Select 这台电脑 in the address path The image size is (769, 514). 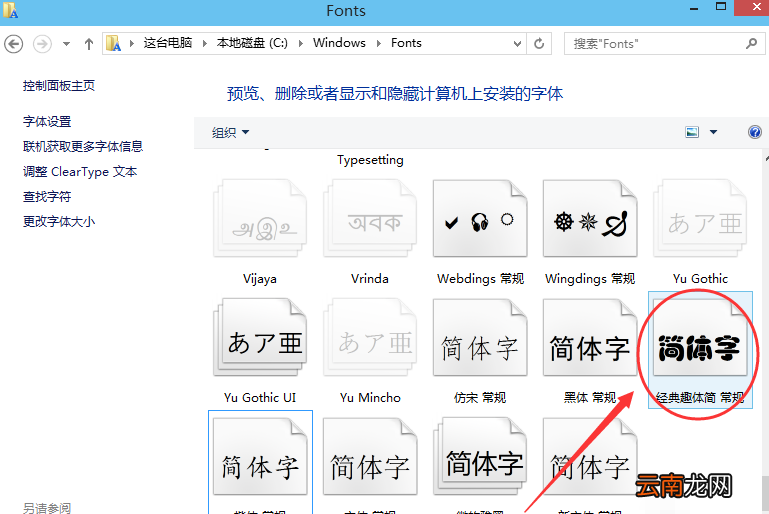pos(168,43)
